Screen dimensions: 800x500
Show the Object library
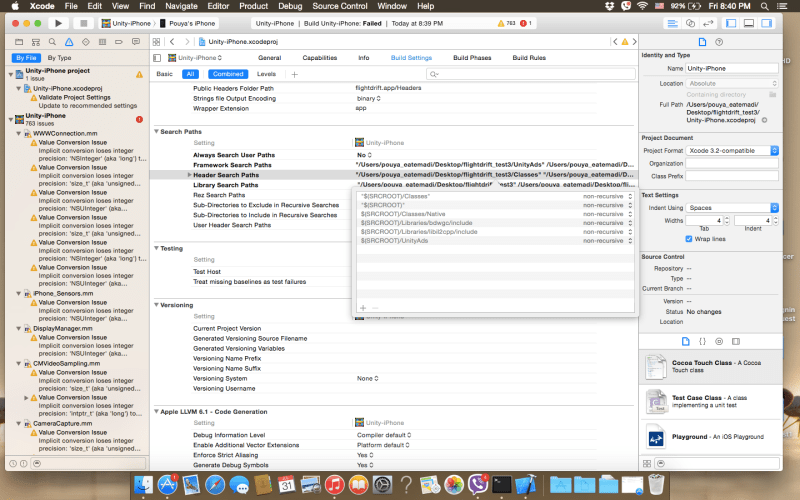tap(719, 341)
